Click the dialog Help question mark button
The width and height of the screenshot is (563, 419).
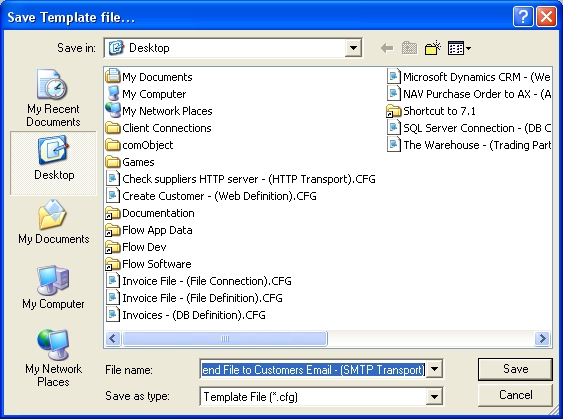[x=523, y=17]
